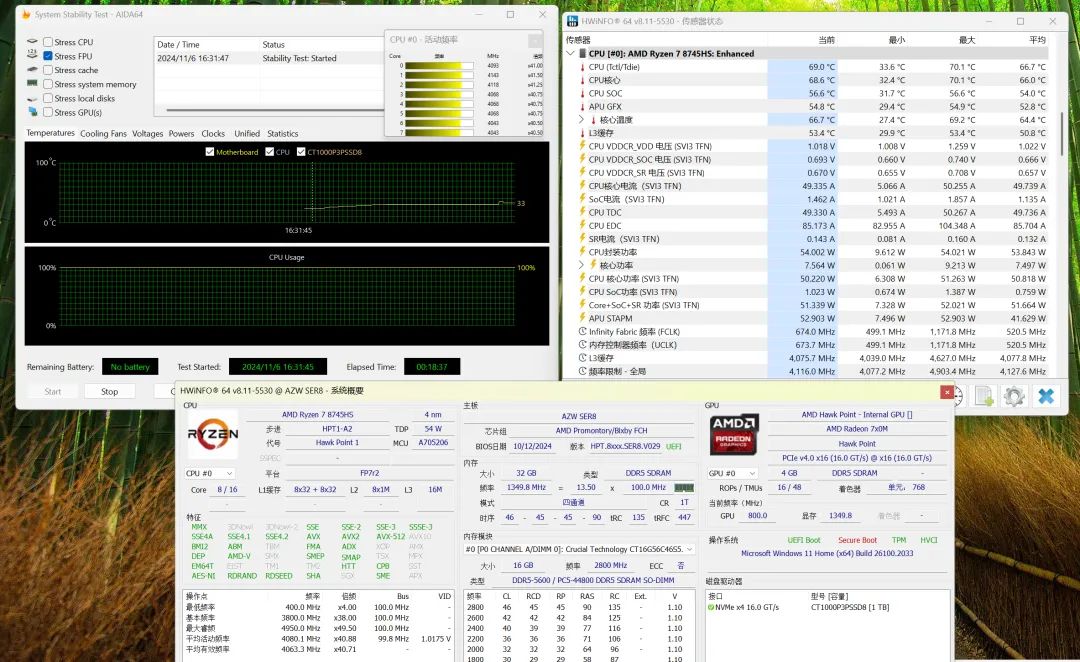
Task: Toggle the Motherboard graph checkbox
Action: coord(209,152)
